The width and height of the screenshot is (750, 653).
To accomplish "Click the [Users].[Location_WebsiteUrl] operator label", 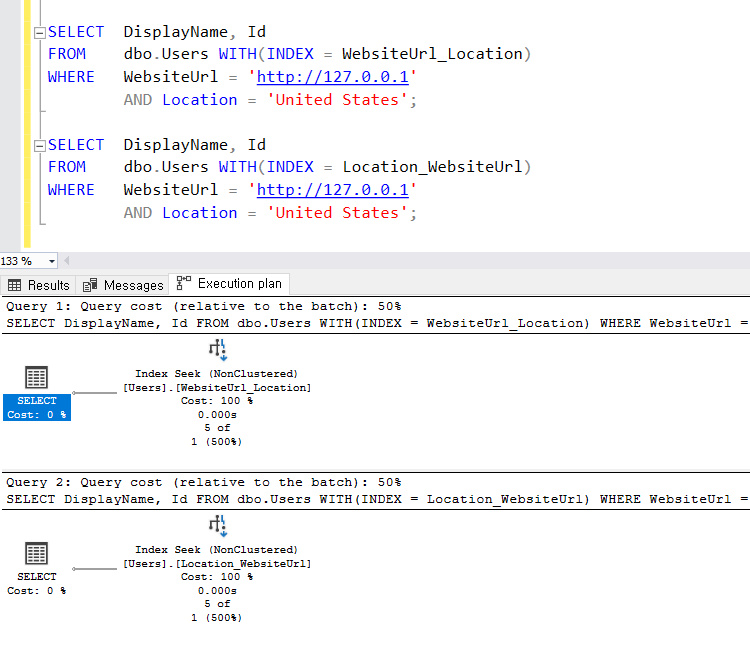I will tap(217, 564).
